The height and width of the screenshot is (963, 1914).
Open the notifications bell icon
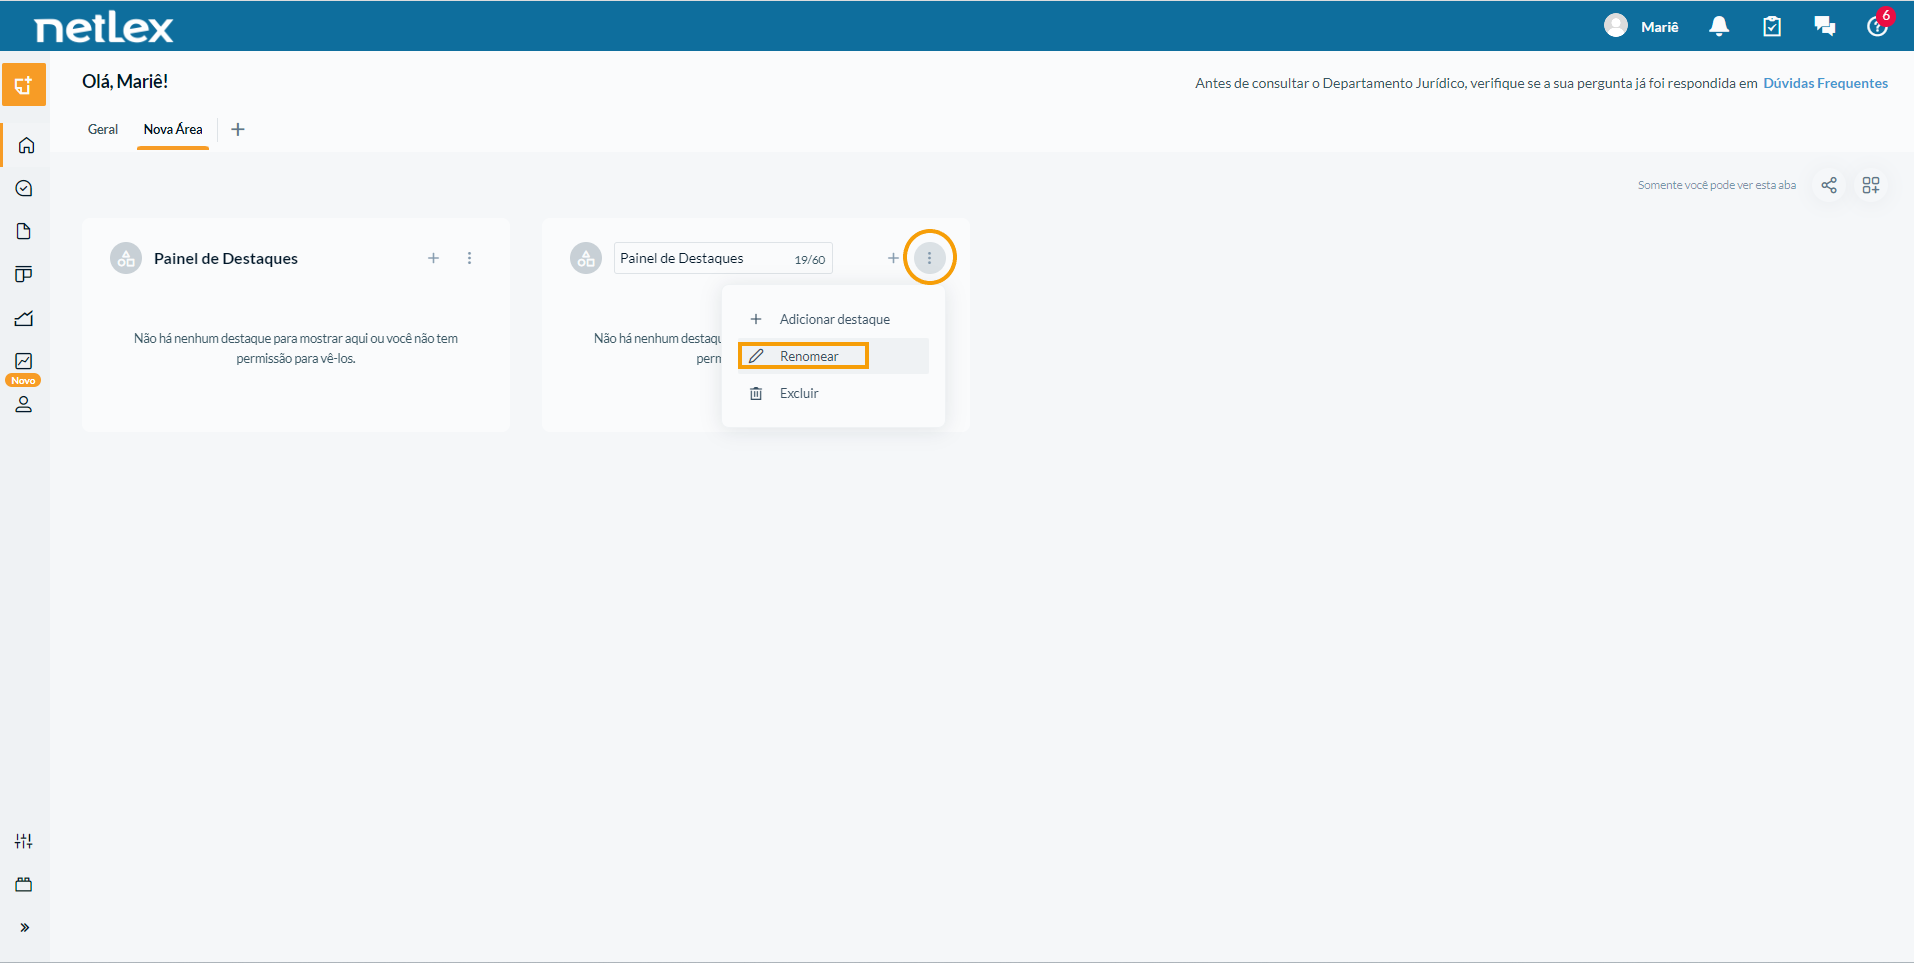click(x=1719, y=26)
